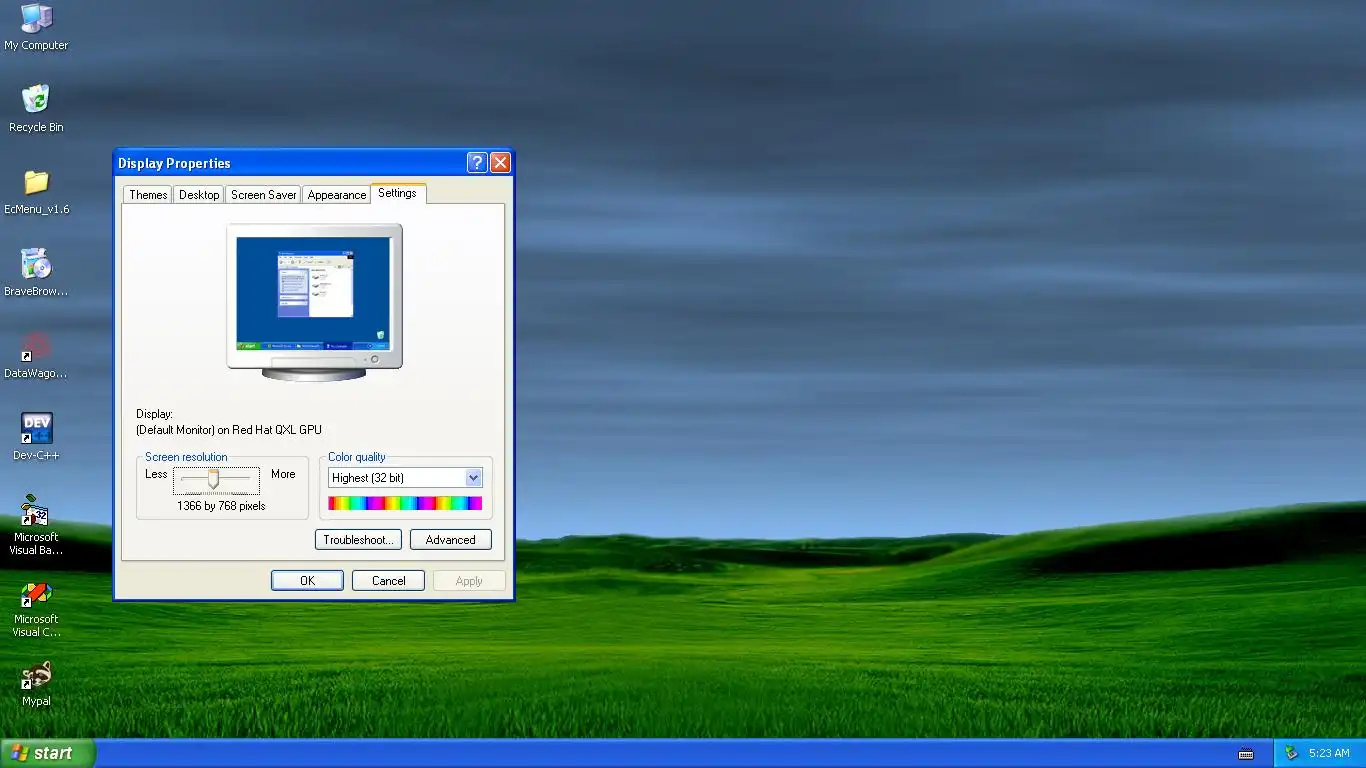Viewport: 1366px width, 768px height.
Task: Click the Screen resolution slider handle
Action: pos(213,480)
